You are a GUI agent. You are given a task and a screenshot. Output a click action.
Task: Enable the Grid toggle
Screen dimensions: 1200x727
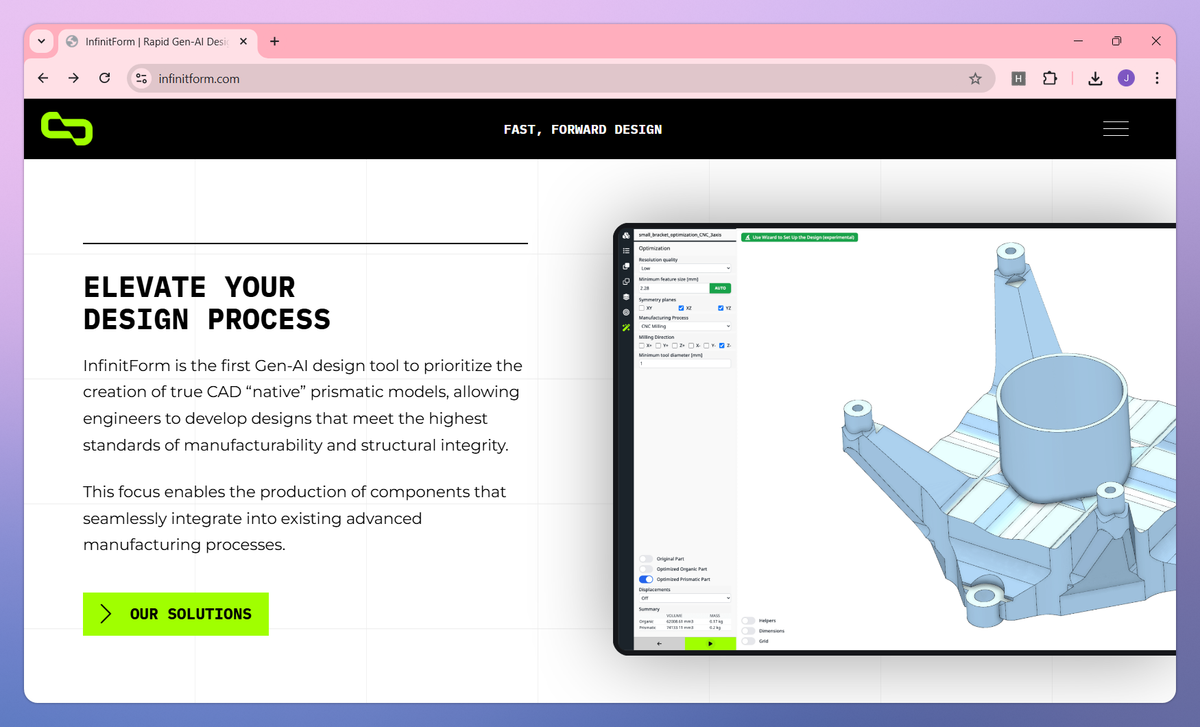[x=748, y=641]
